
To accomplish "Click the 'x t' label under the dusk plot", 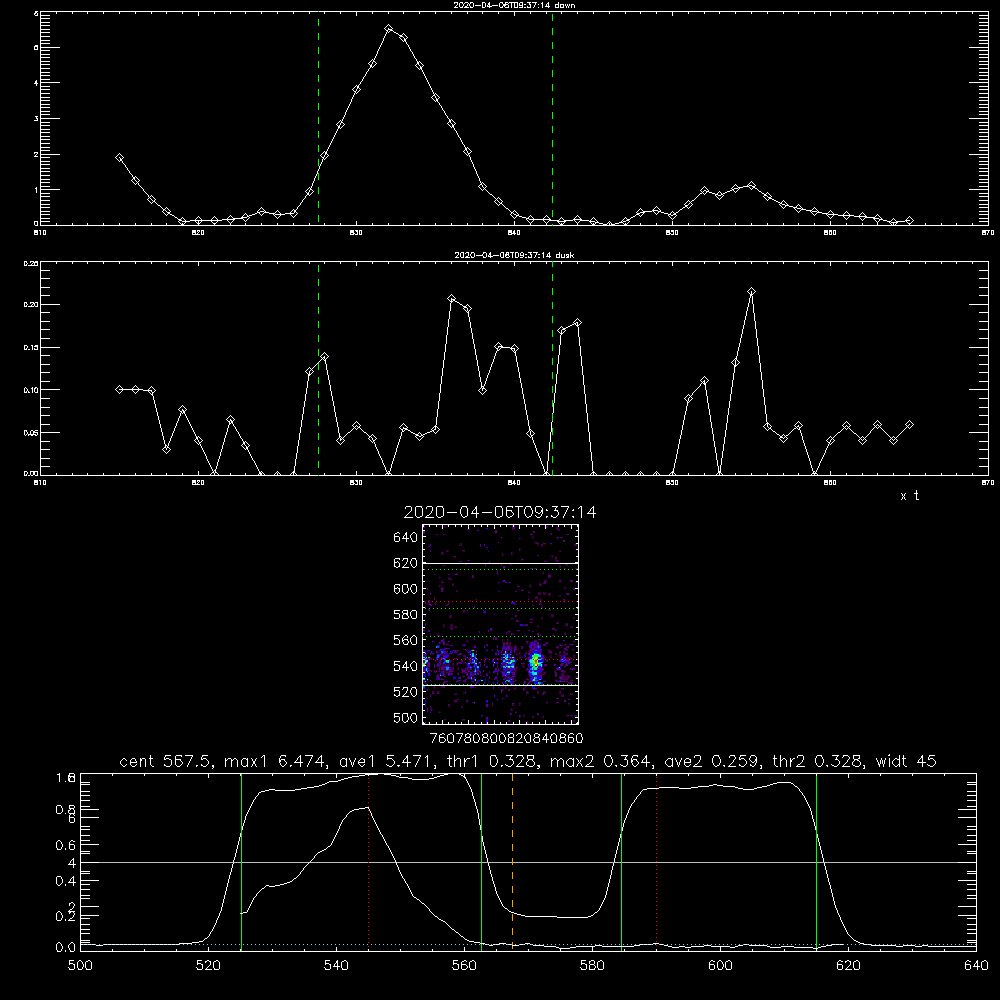I will coord(909,496).
